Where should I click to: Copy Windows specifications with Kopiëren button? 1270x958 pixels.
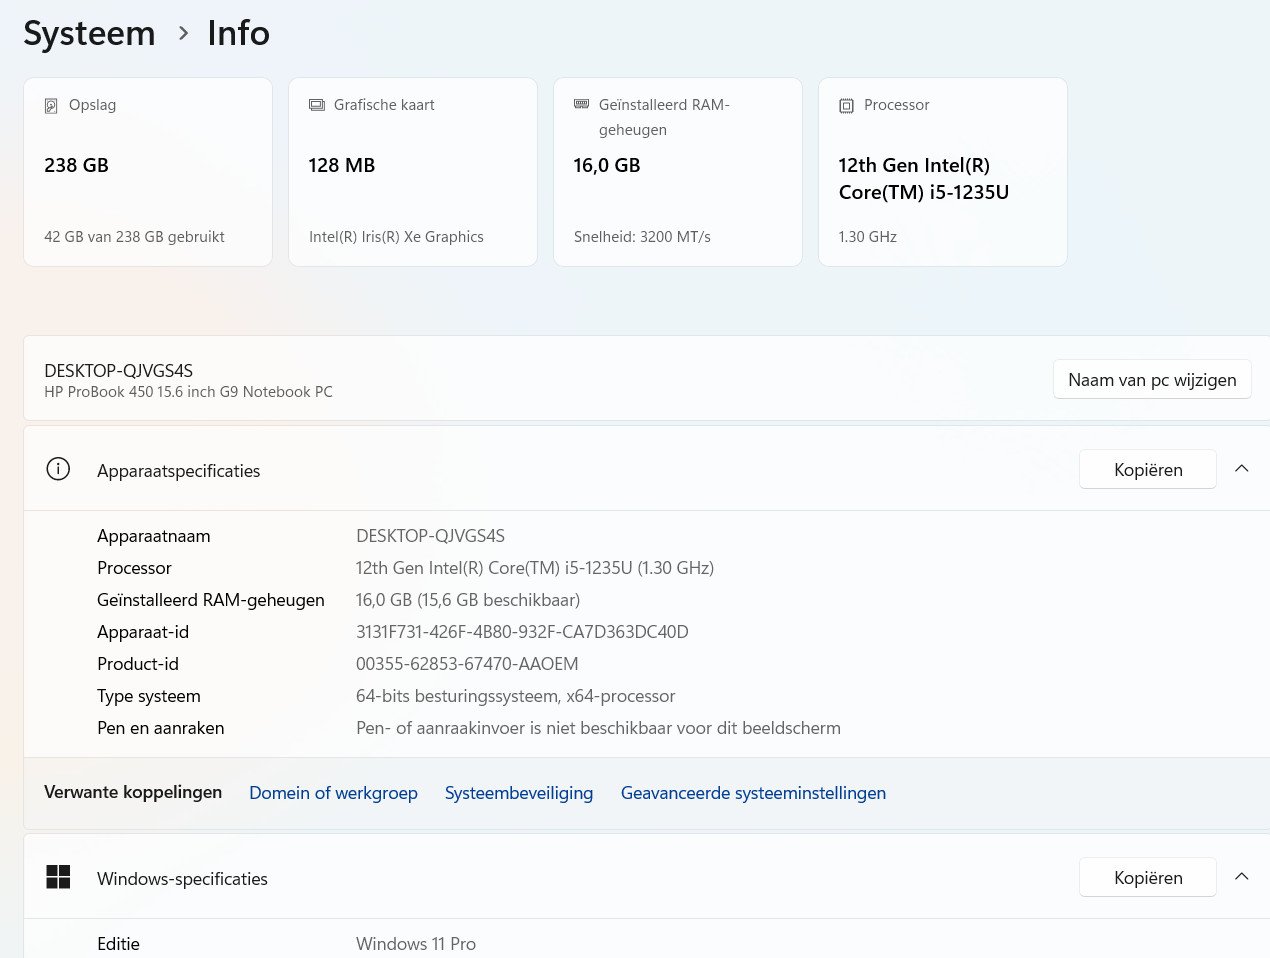1147,878
